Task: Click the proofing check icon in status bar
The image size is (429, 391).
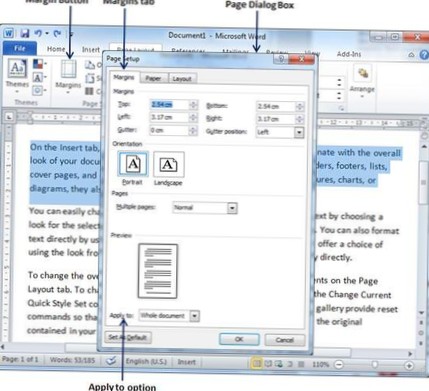Action: coord(111,361)
